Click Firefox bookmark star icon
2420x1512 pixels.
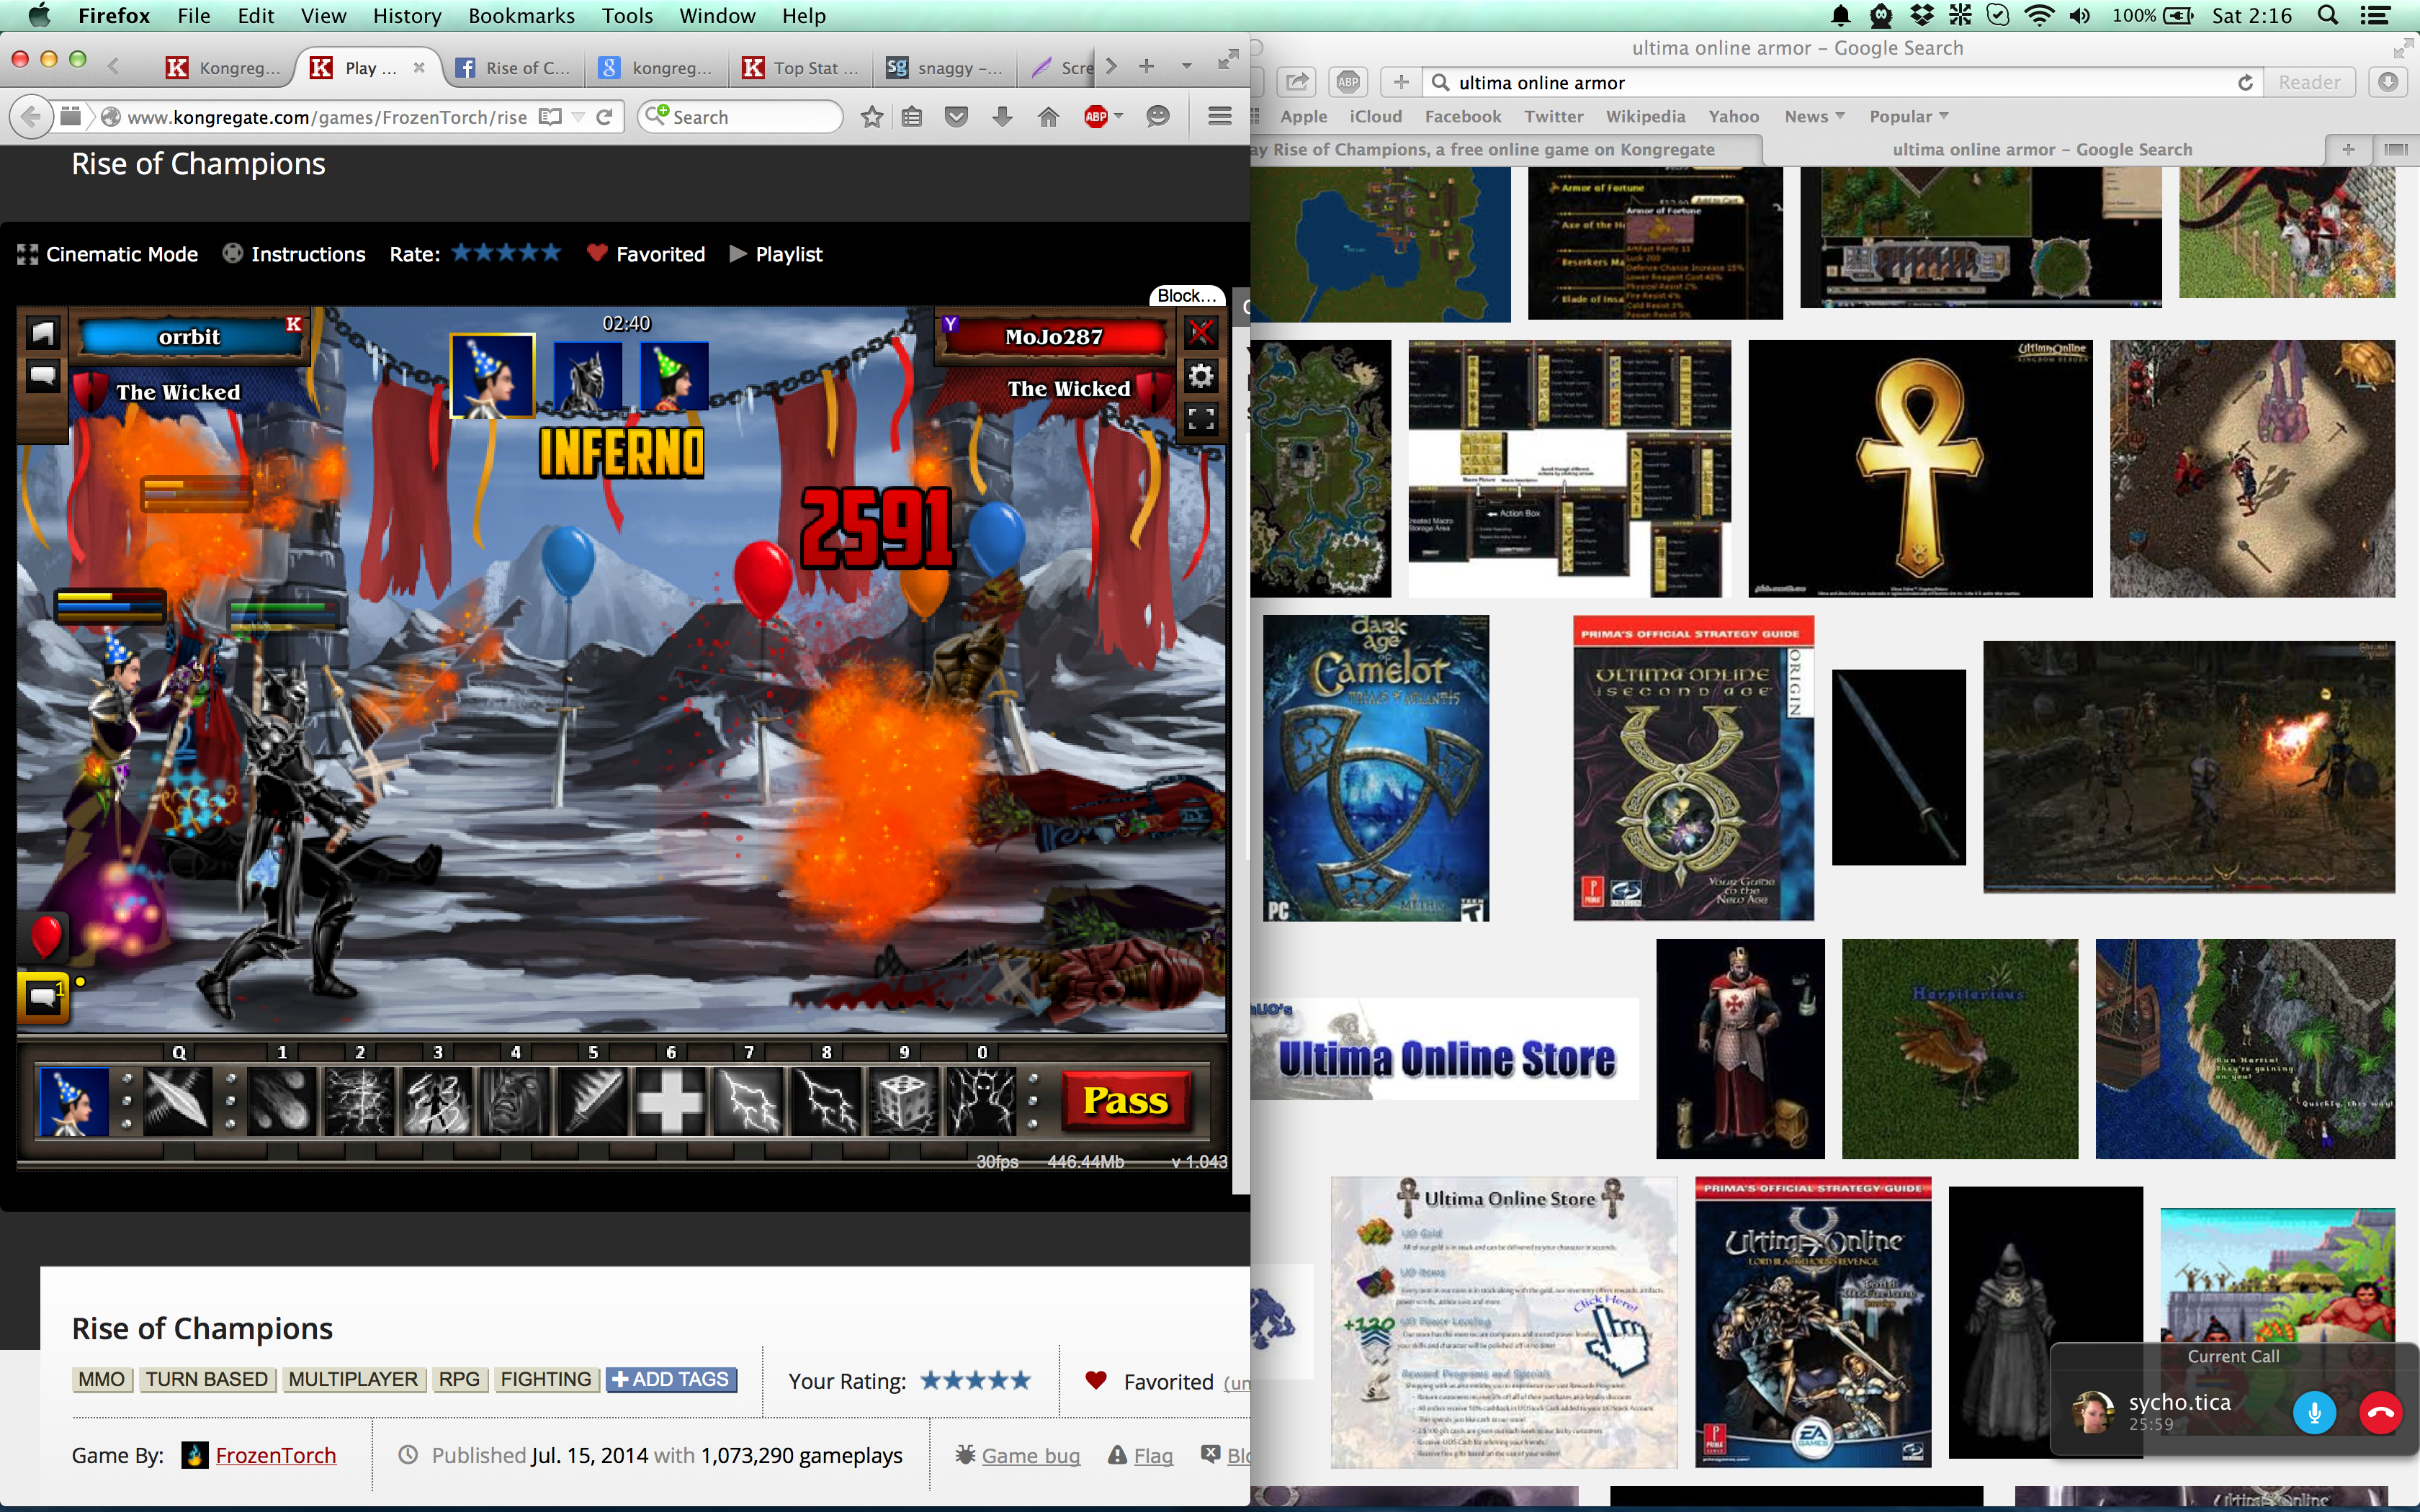pos(872,117)
